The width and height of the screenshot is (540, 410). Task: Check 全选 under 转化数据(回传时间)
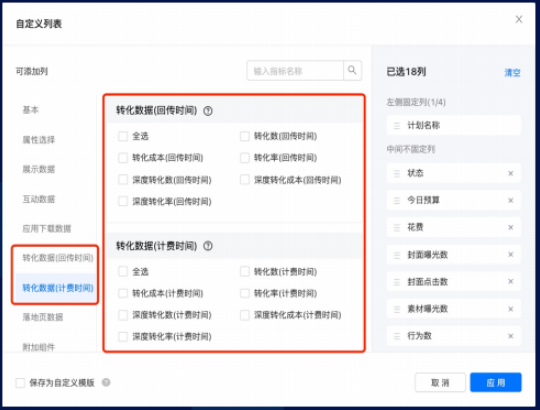coord(123,136)
